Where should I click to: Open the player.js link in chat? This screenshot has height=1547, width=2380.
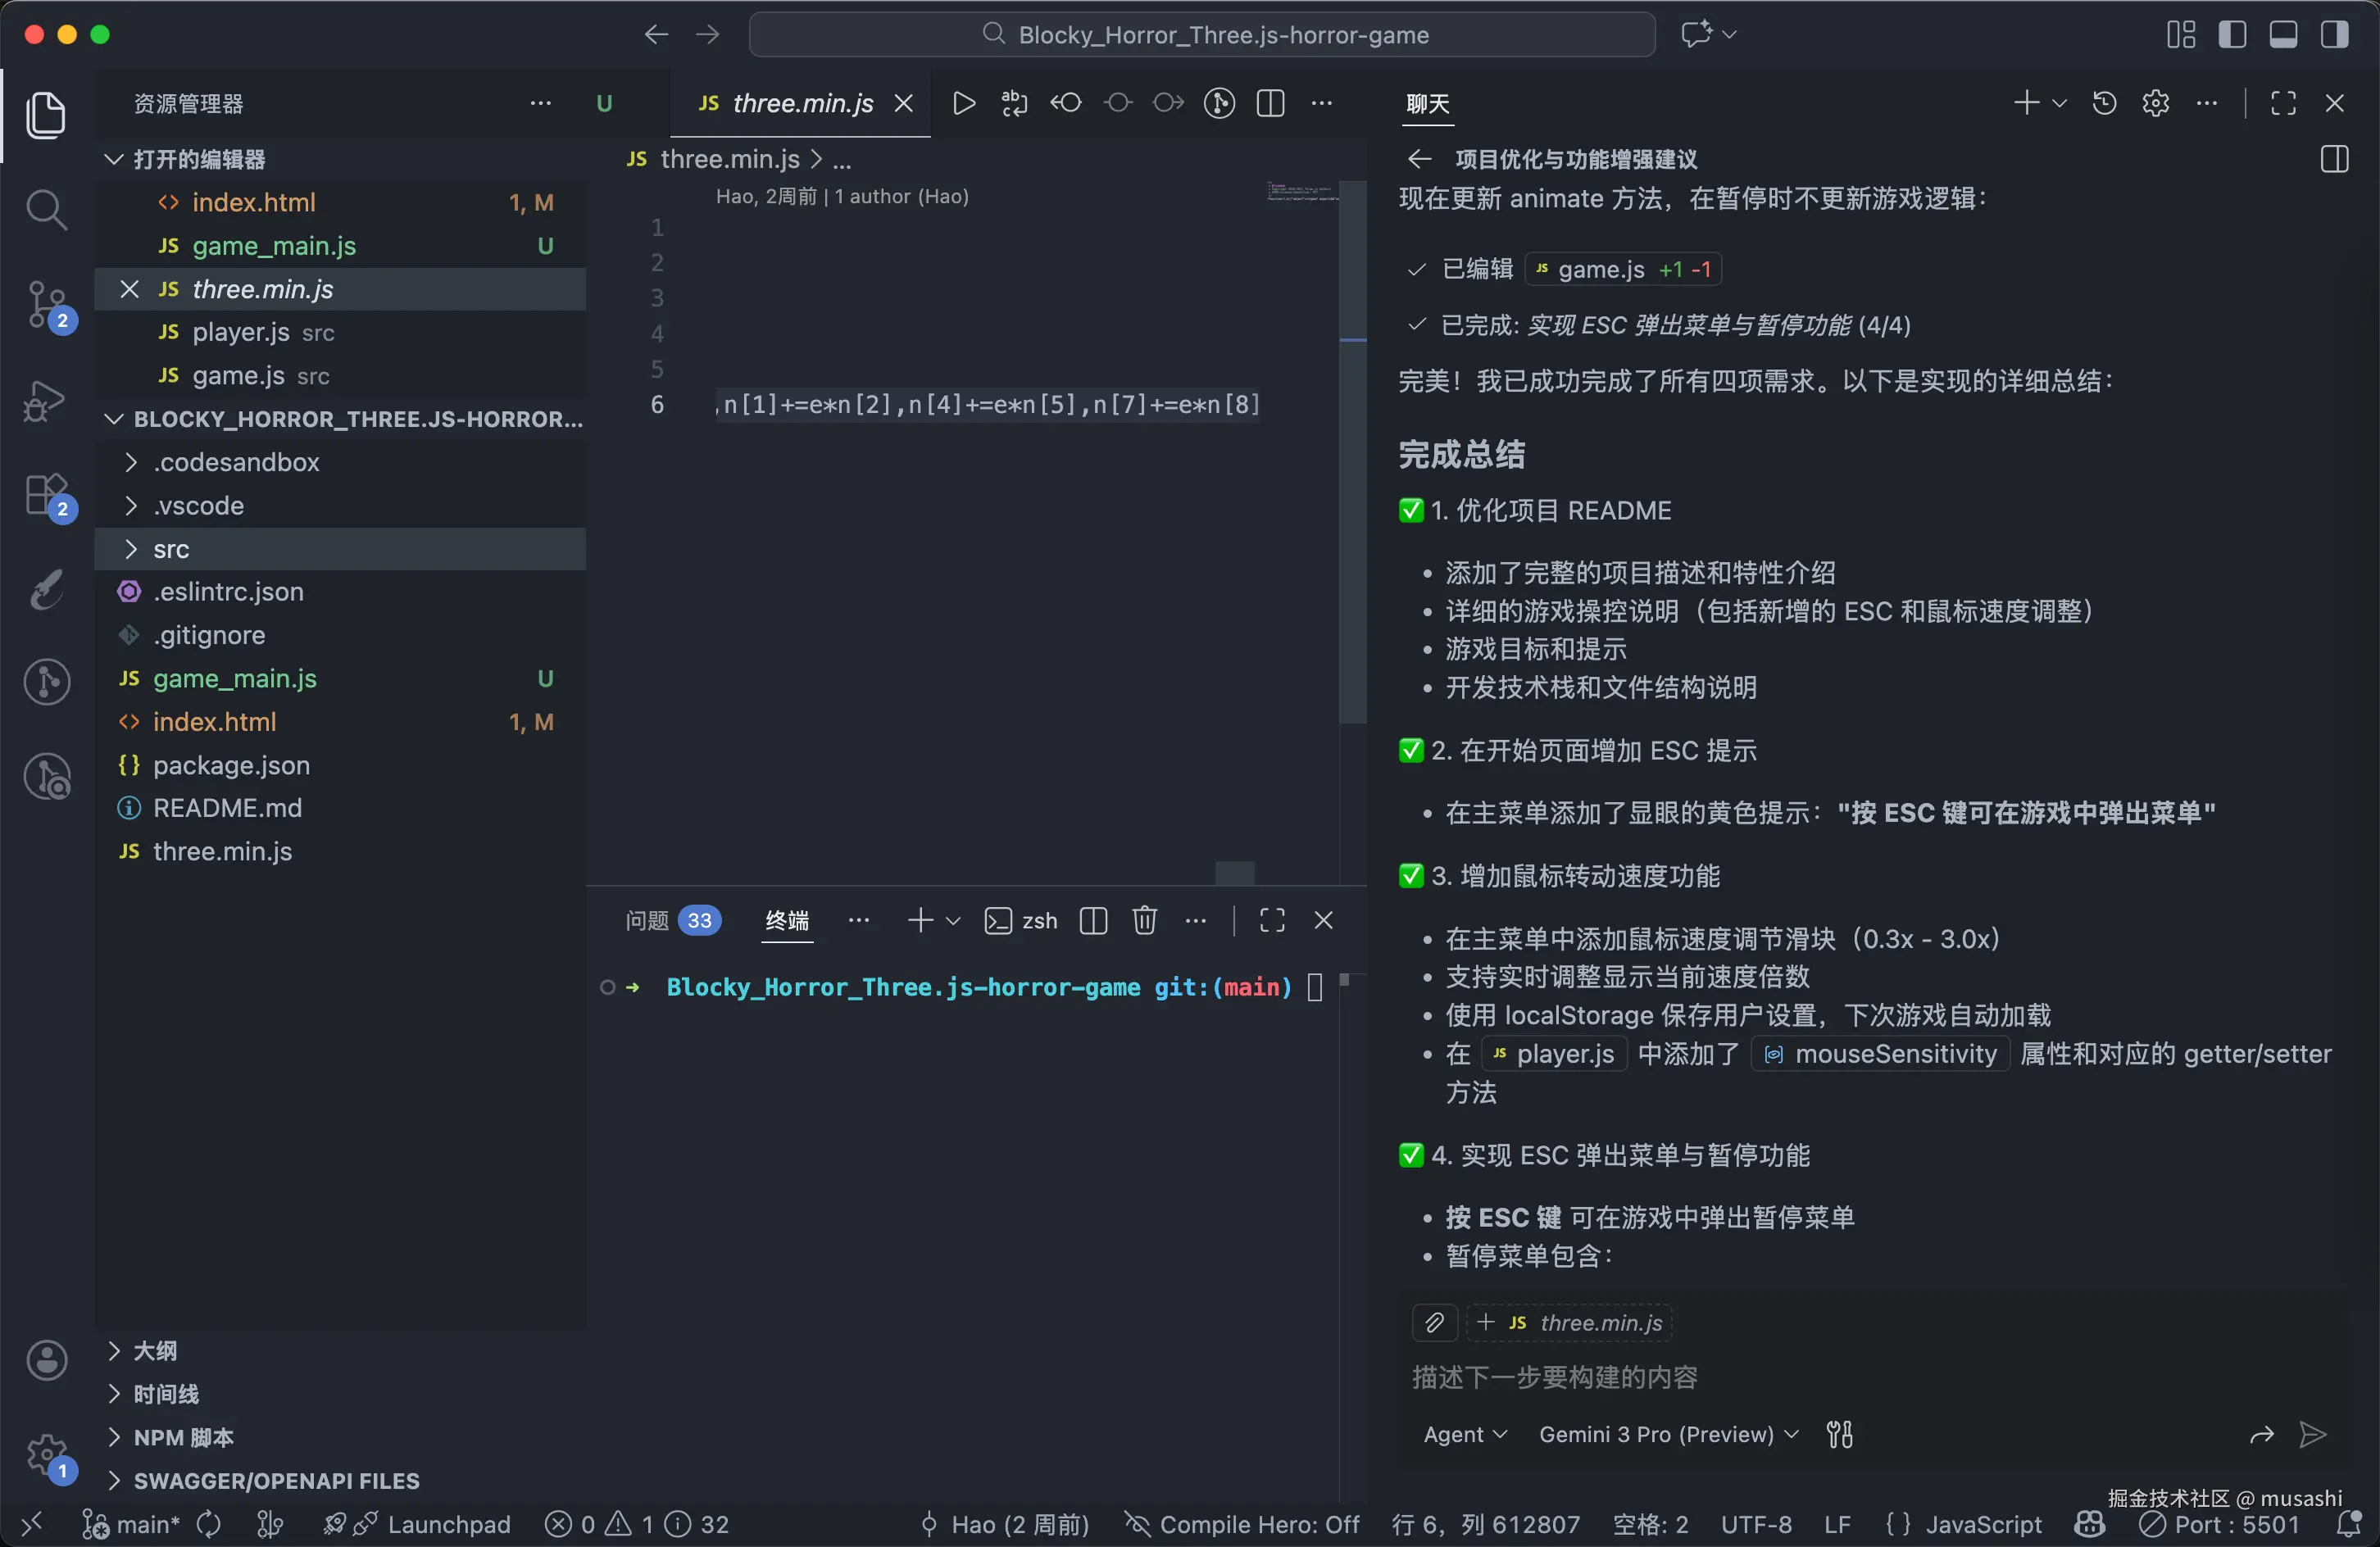point(1554,1054)
